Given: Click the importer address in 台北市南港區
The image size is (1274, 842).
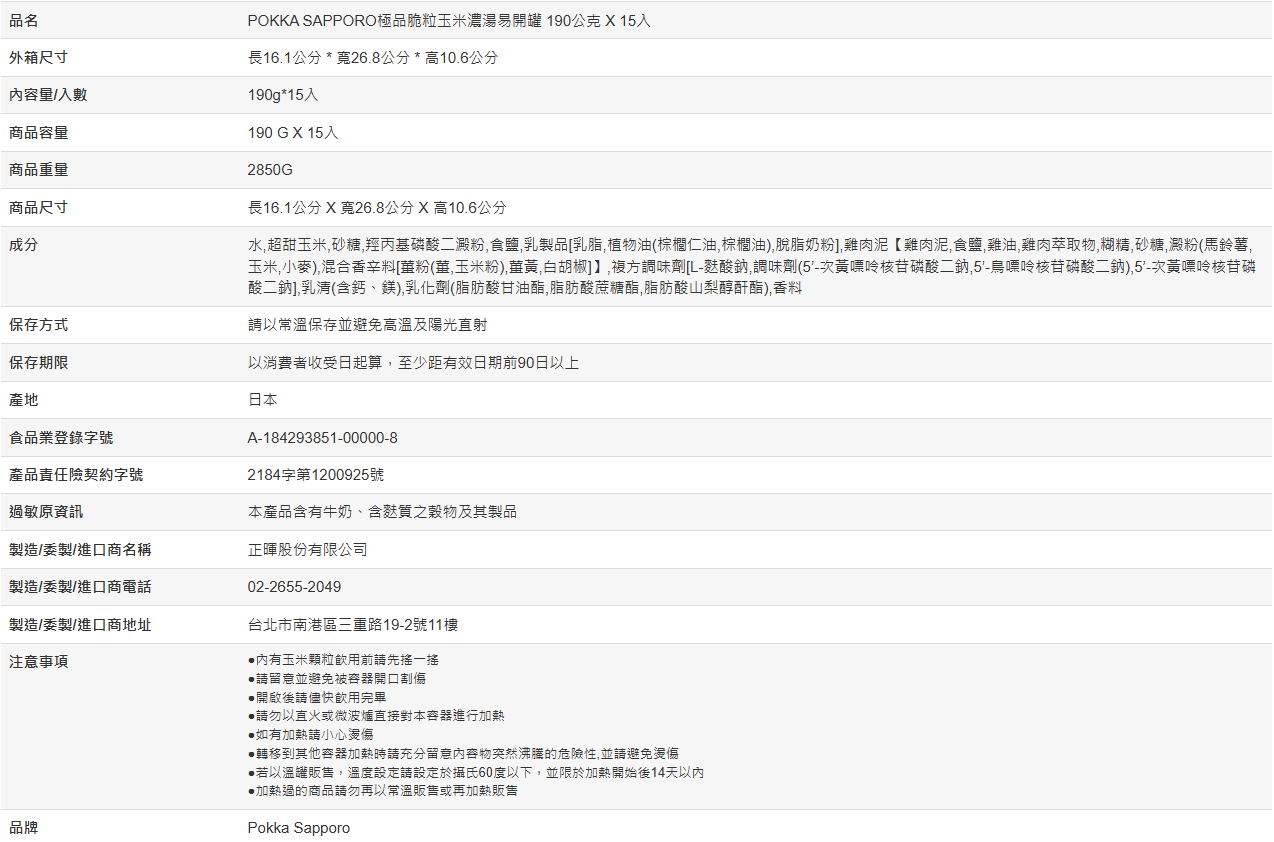Looking at the screenshot, I should tap(353, 625).
